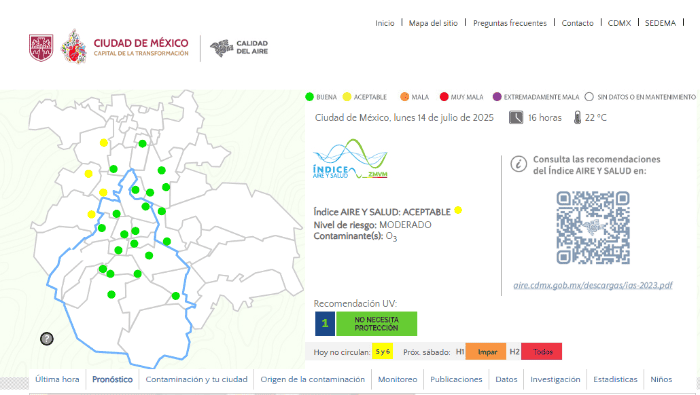Open the Mapa del sitio link
Viewport: 700px width, 395px height.
point(433,23)
